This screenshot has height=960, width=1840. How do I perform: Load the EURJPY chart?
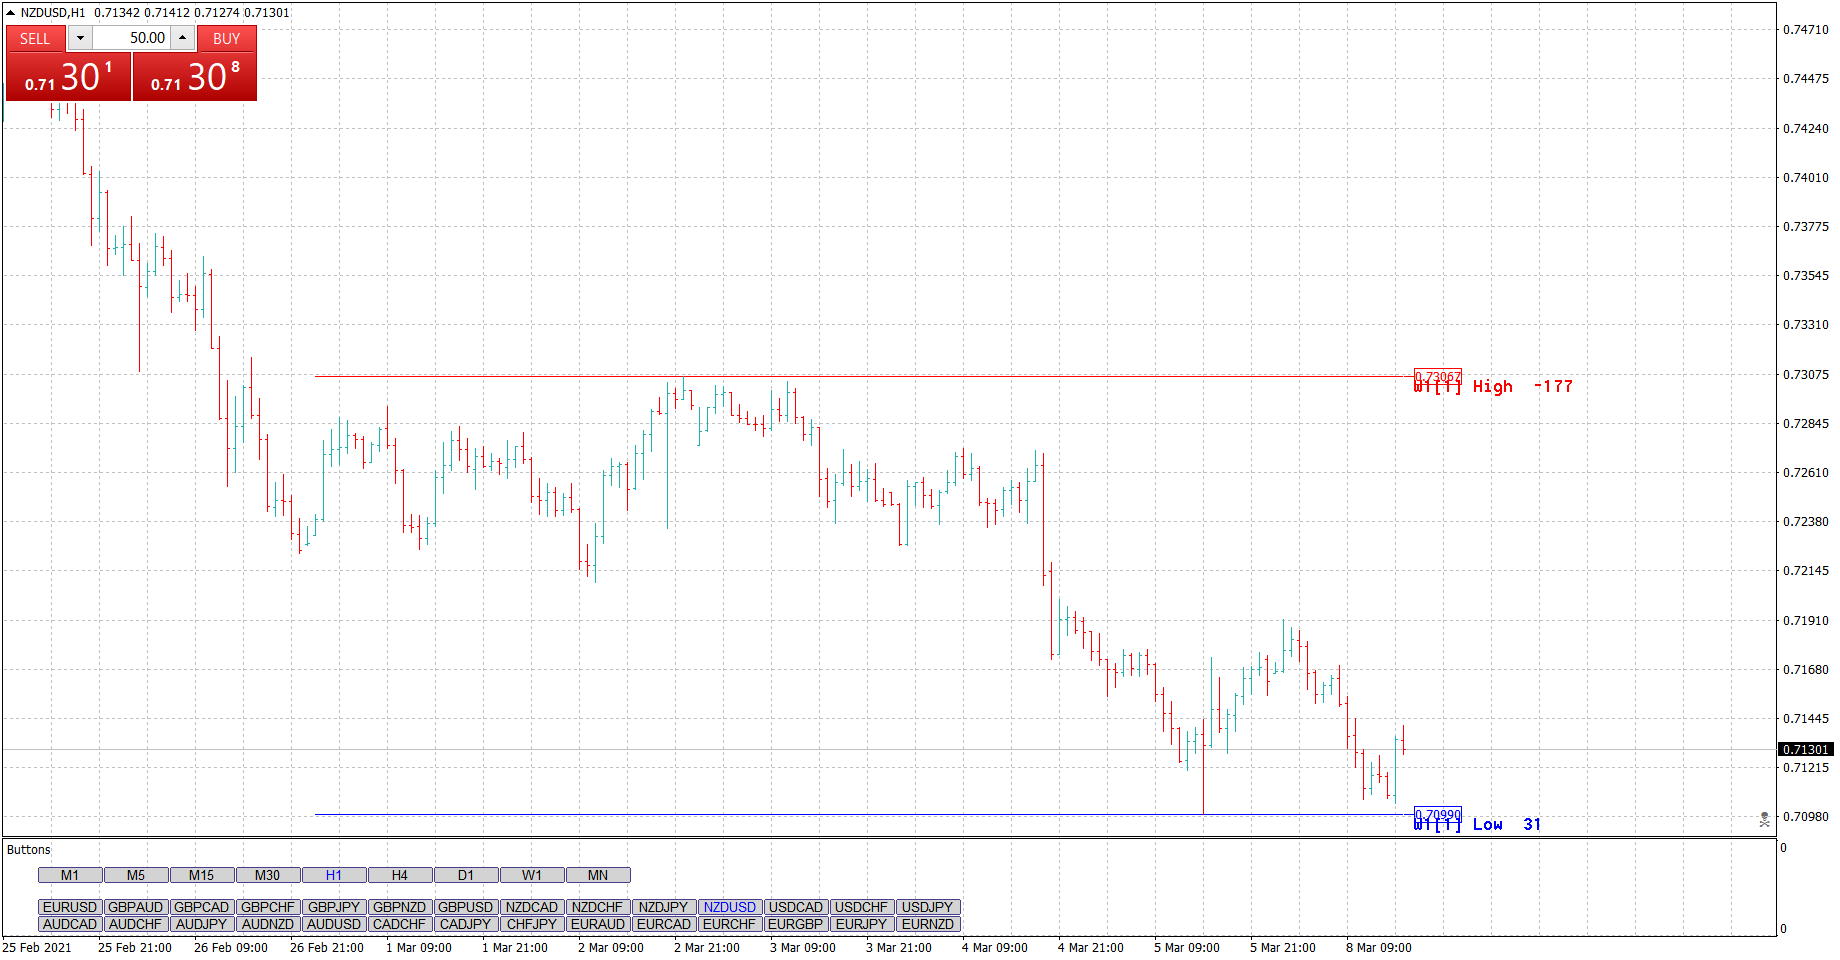(x=862, y=924)
